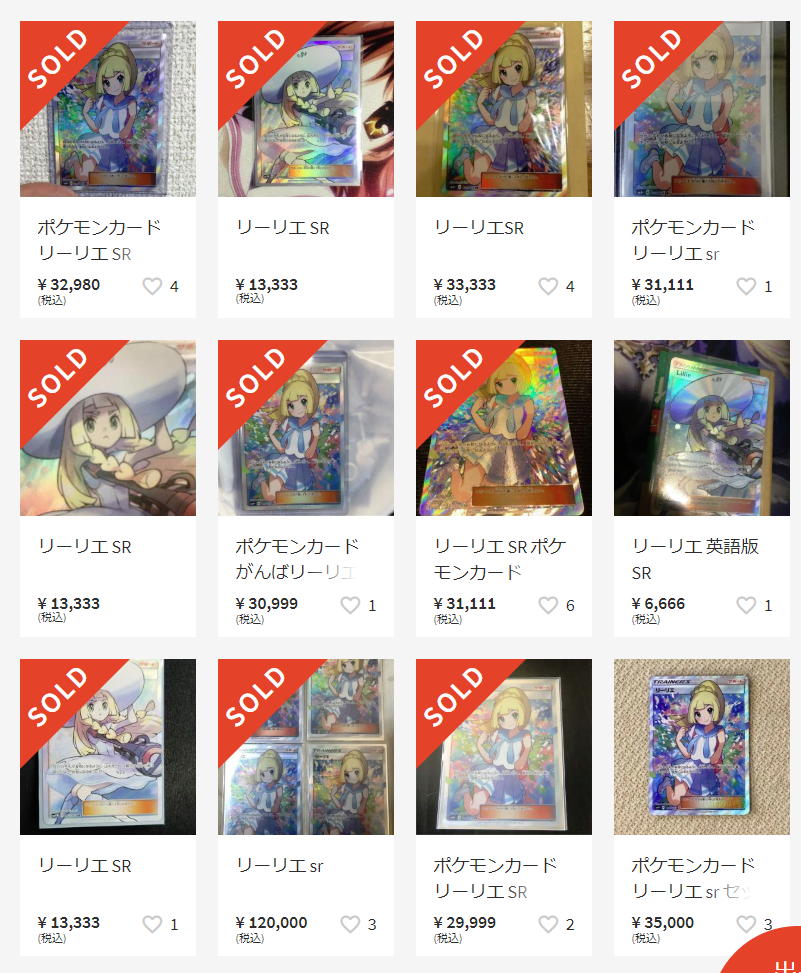The height and width of the screenshot is (973, 801).
Task: Open the unsold ¥35,000 card photo
Action: (702, 747)
